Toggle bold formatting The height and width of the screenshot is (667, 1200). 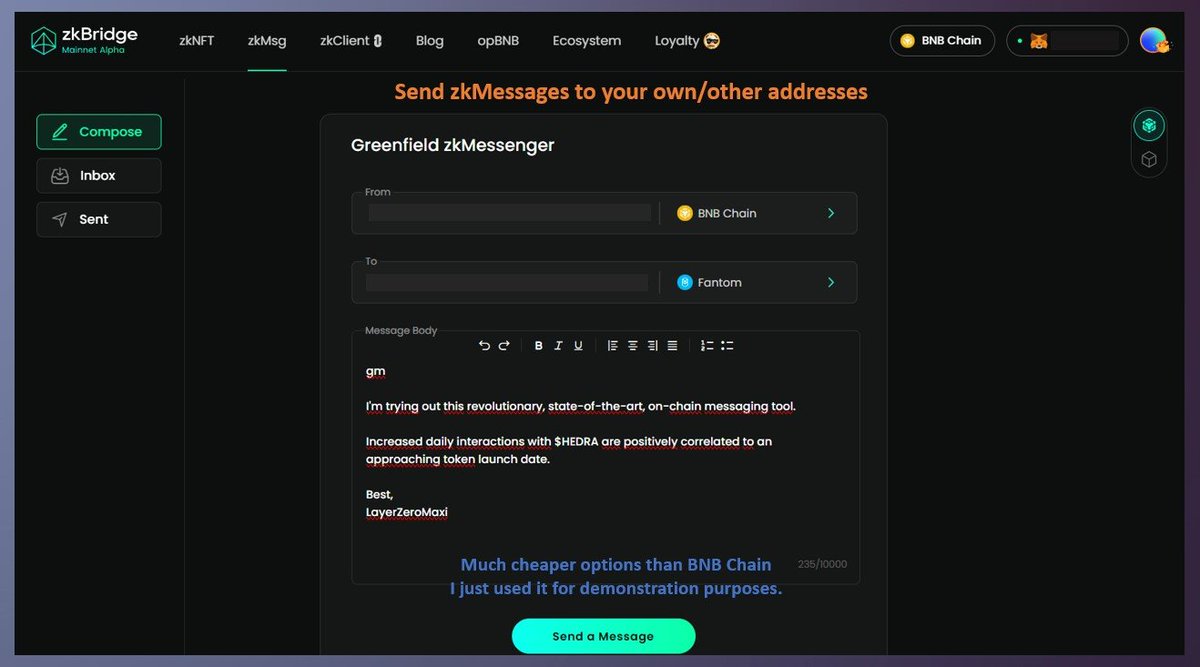[538, 345]
